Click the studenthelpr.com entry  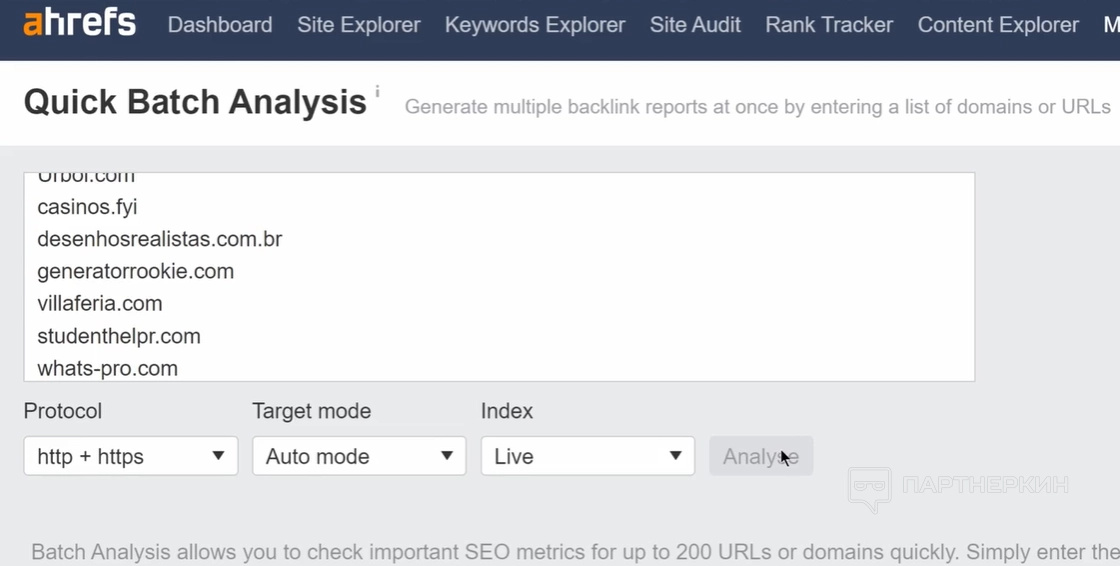[x=118, y=336]
